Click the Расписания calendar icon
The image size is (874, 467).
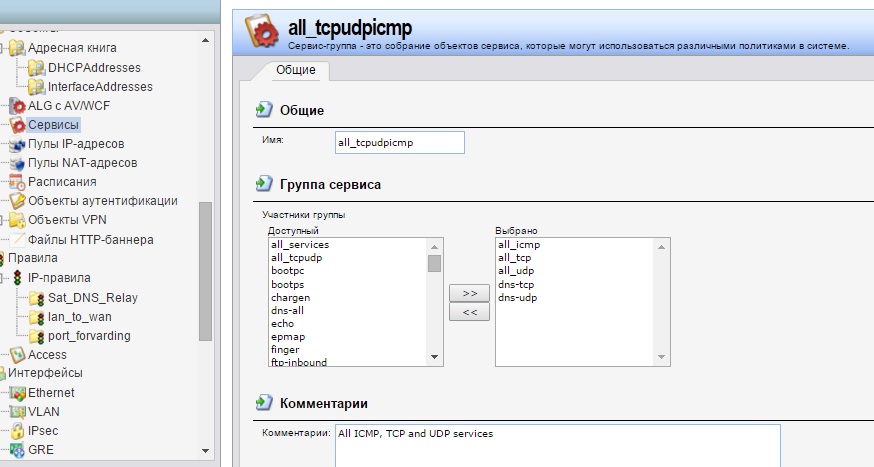coord(17,182)
